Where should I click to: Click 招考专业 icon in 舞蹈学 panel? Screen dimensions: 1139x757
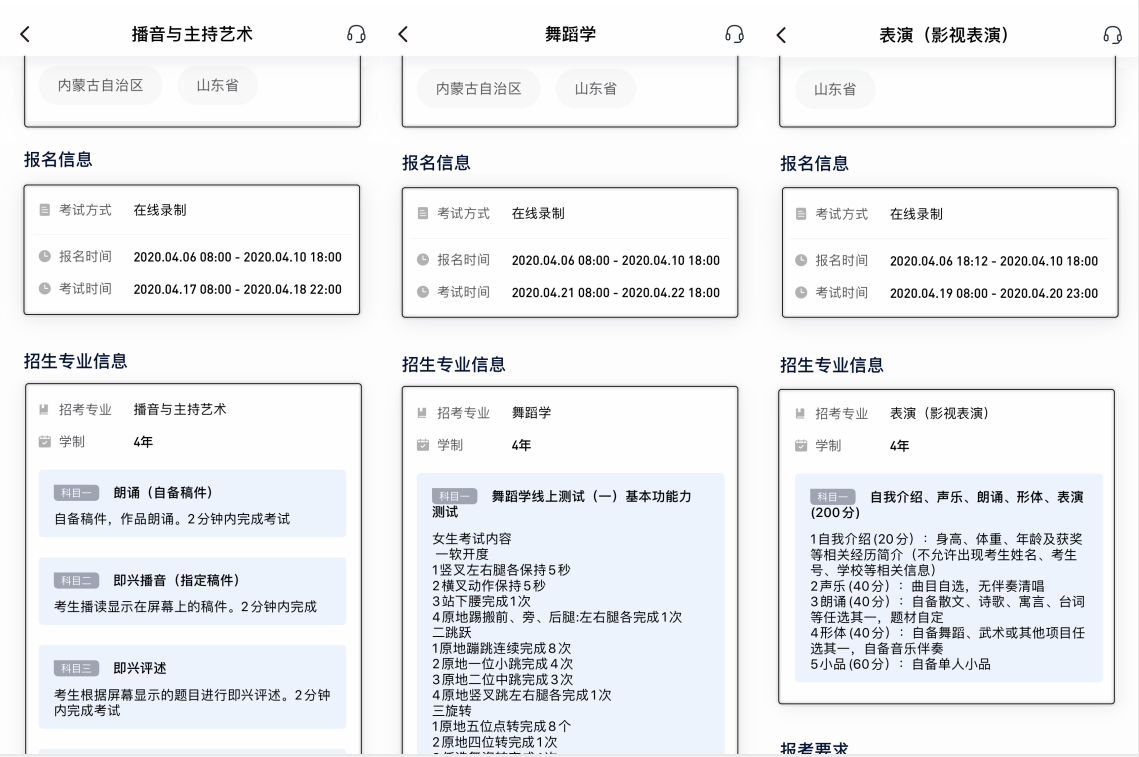[x=422, y=413]
